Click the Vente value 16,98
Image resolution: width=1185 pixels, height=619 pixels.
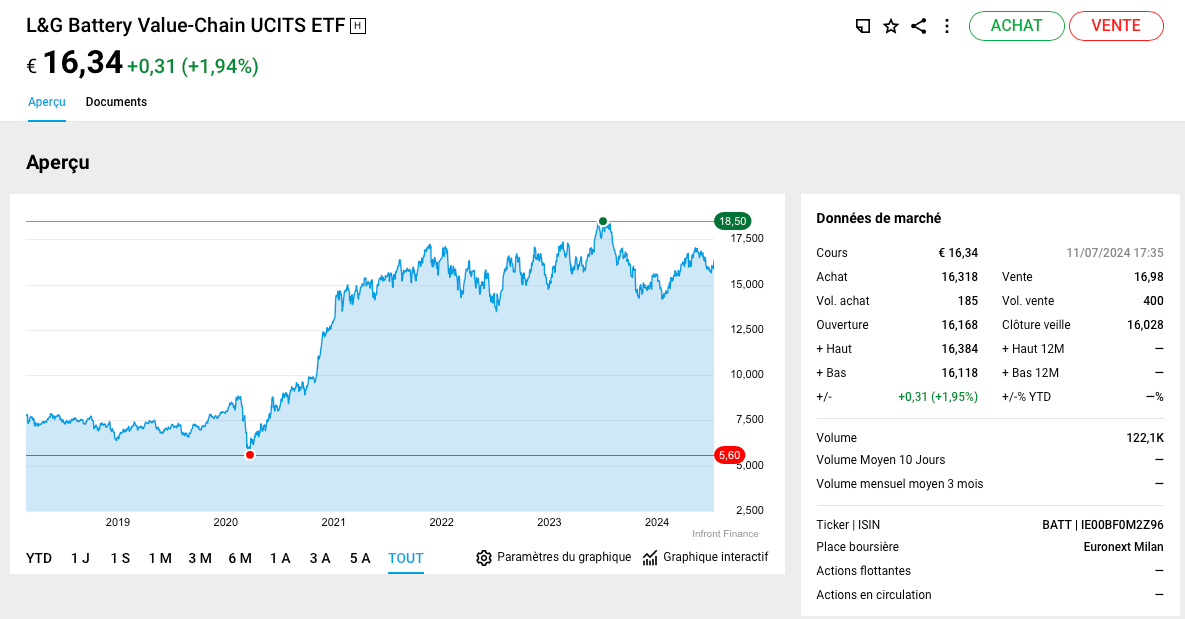click(1149, 277)
